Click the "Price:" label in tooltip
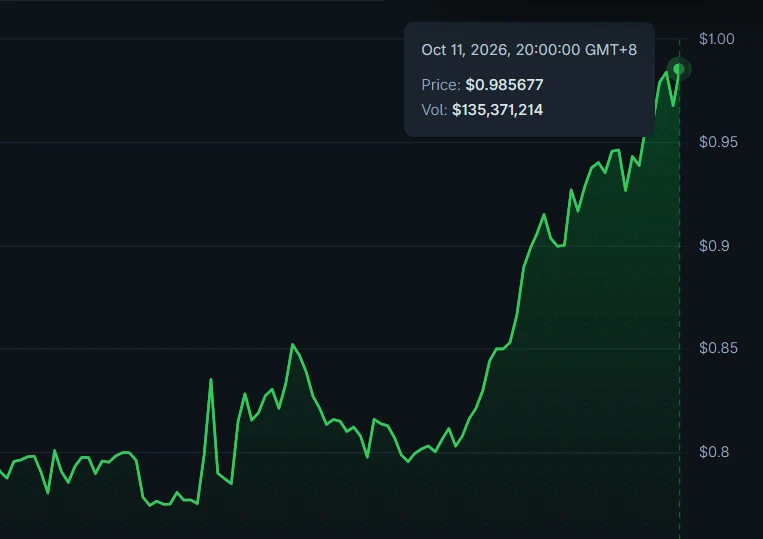Image resolution: width=763 pixels, height=539 pixels. coord(441,85)
